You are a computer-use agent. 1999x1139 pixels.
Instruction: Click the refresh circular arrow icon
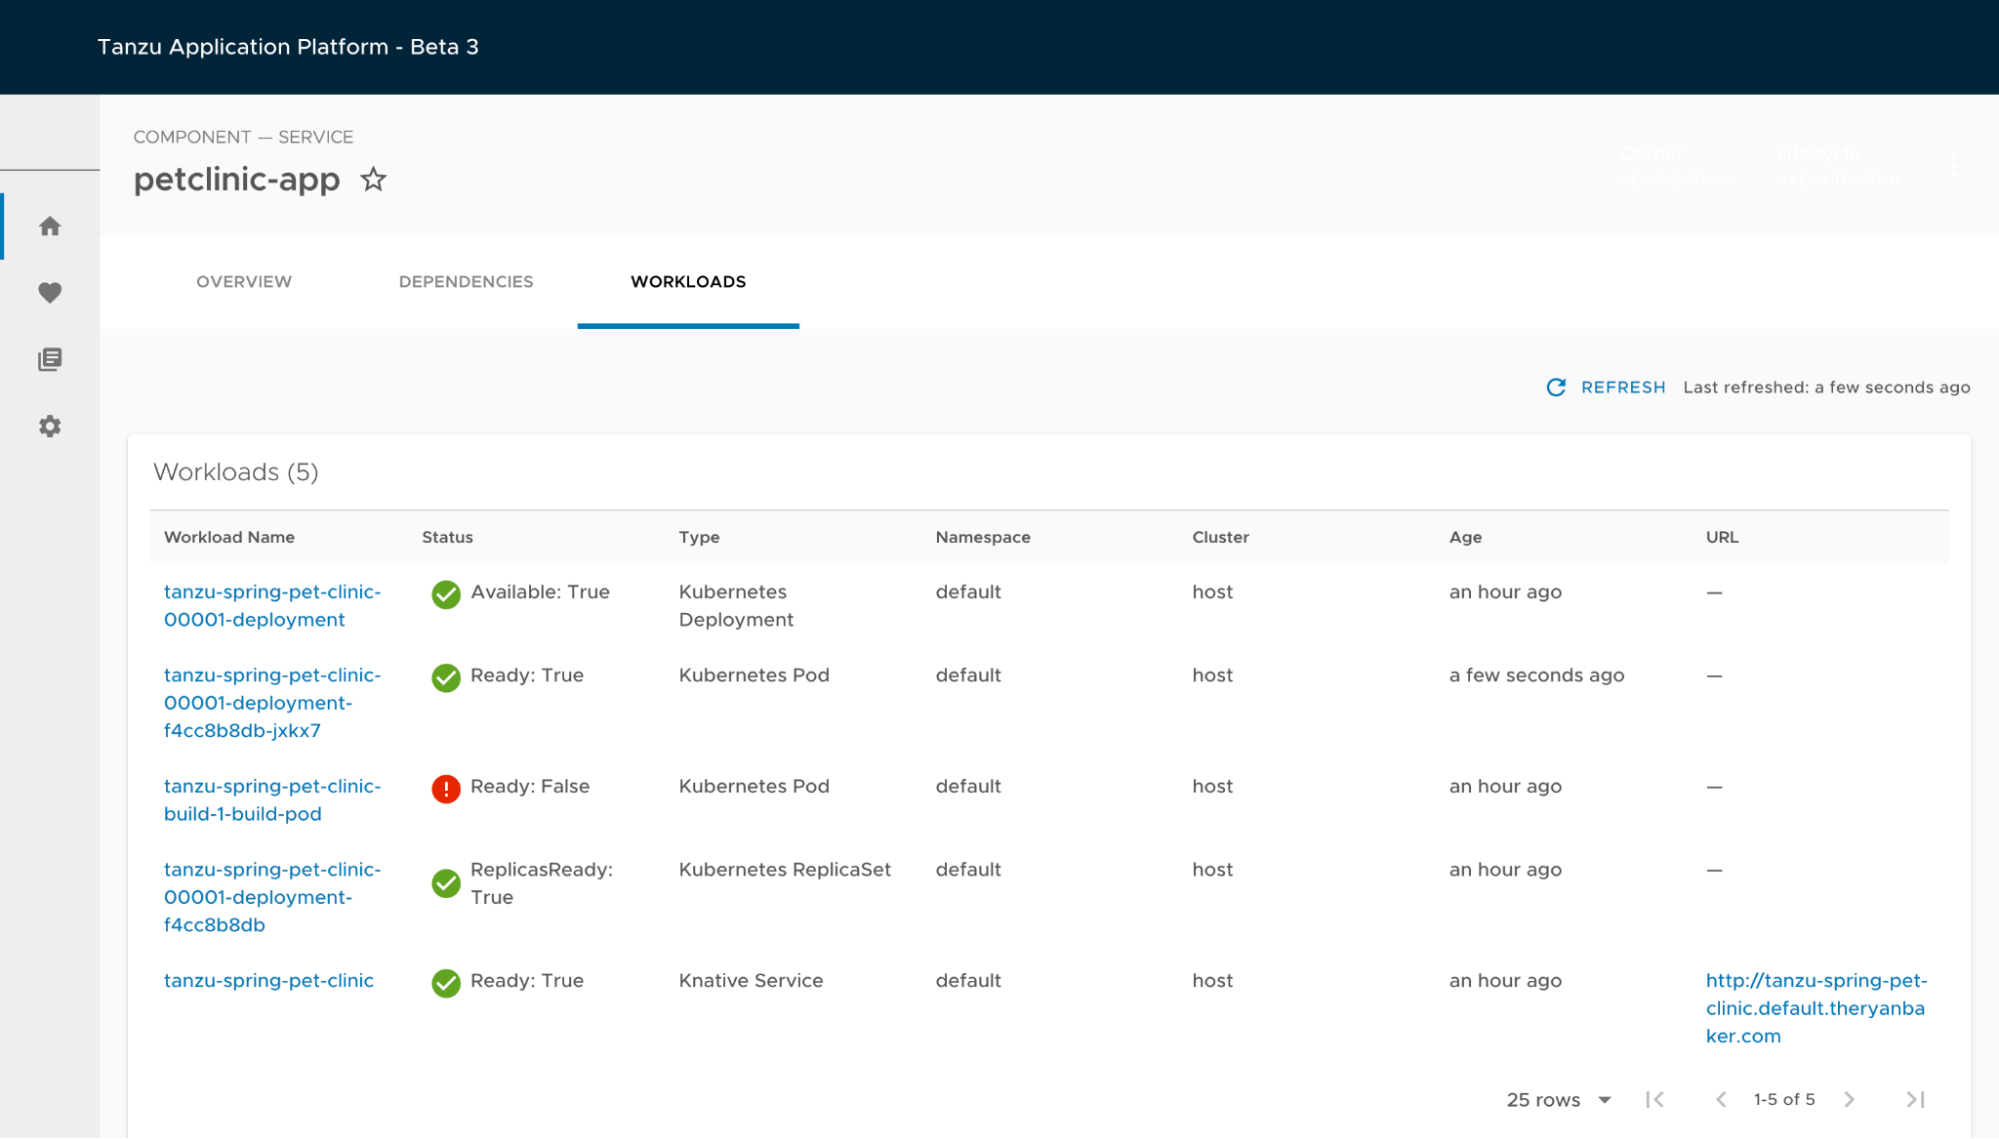(1556, 387)
